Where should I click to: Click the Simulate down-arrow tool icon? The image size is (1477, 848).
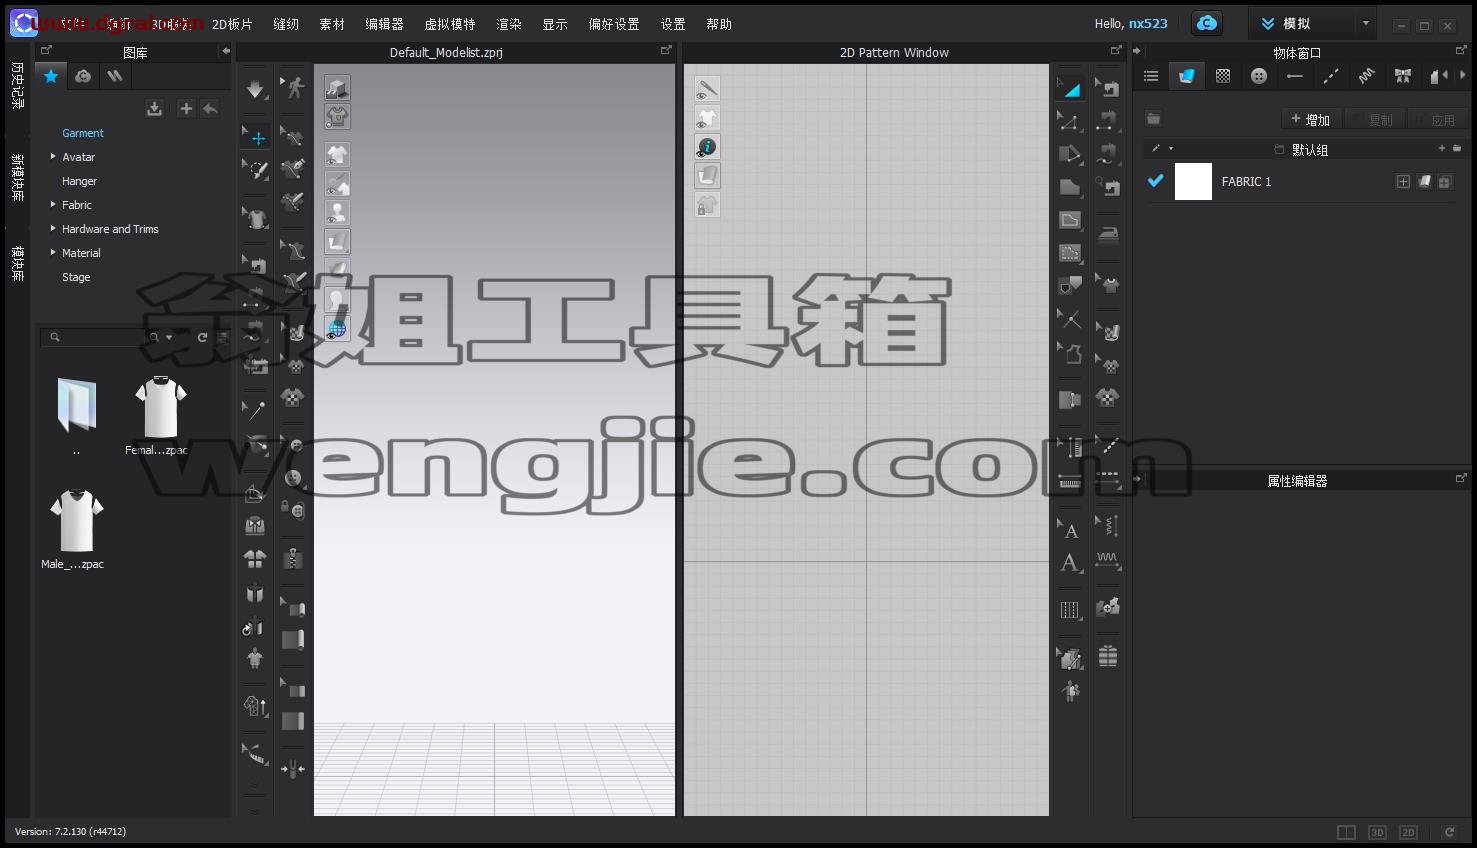point(256,89)
